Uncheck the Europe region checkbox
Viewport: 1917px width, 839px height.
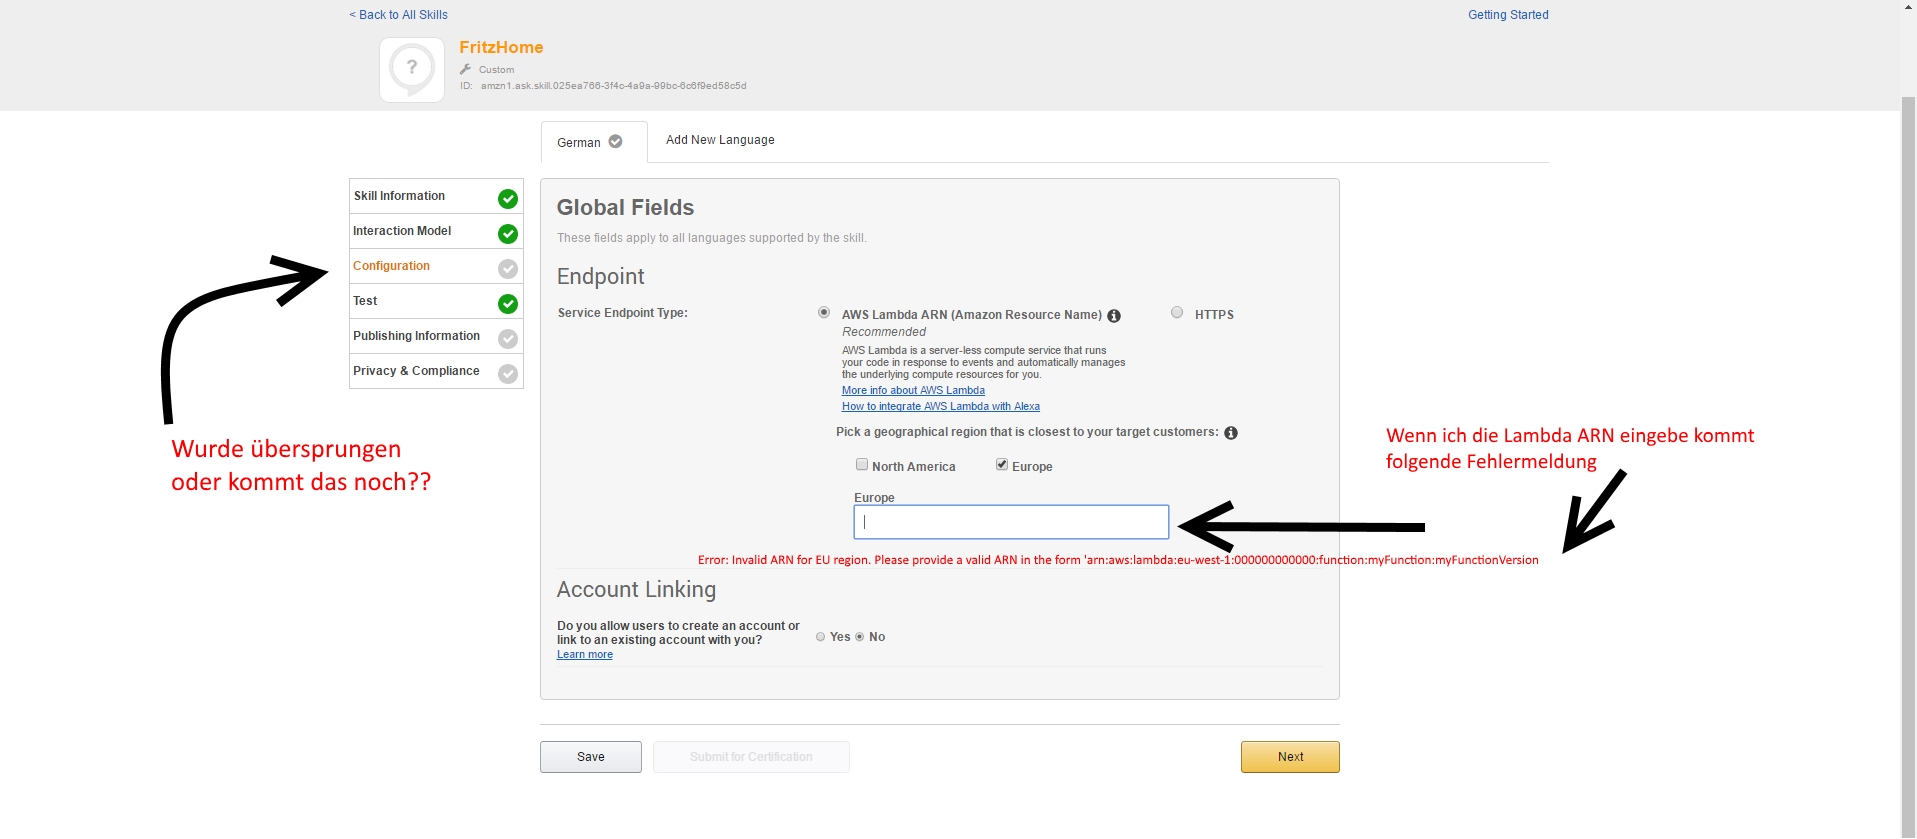point(1001,464)
